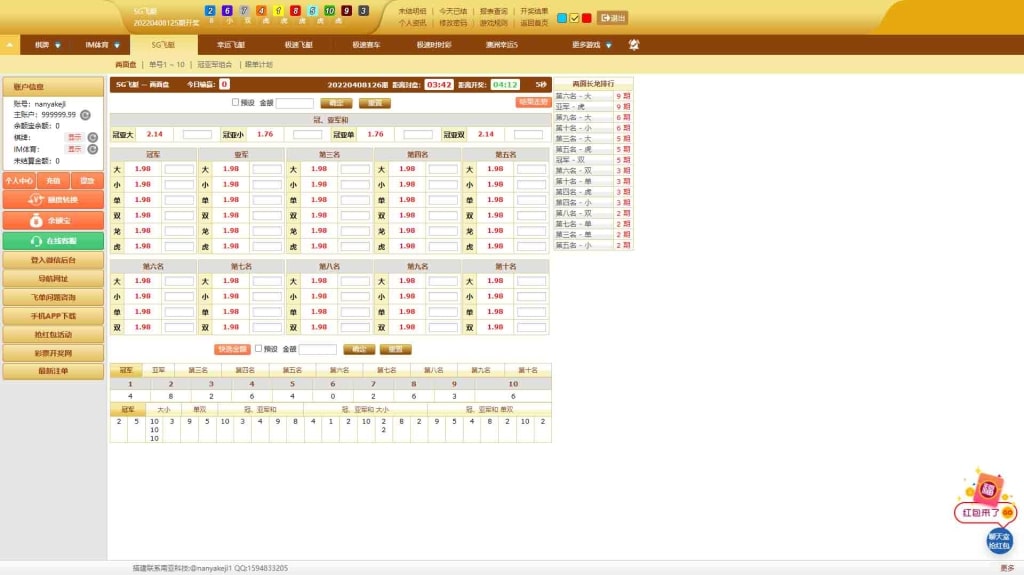Open 个人中心 personal center button

[x=19, y=180]
